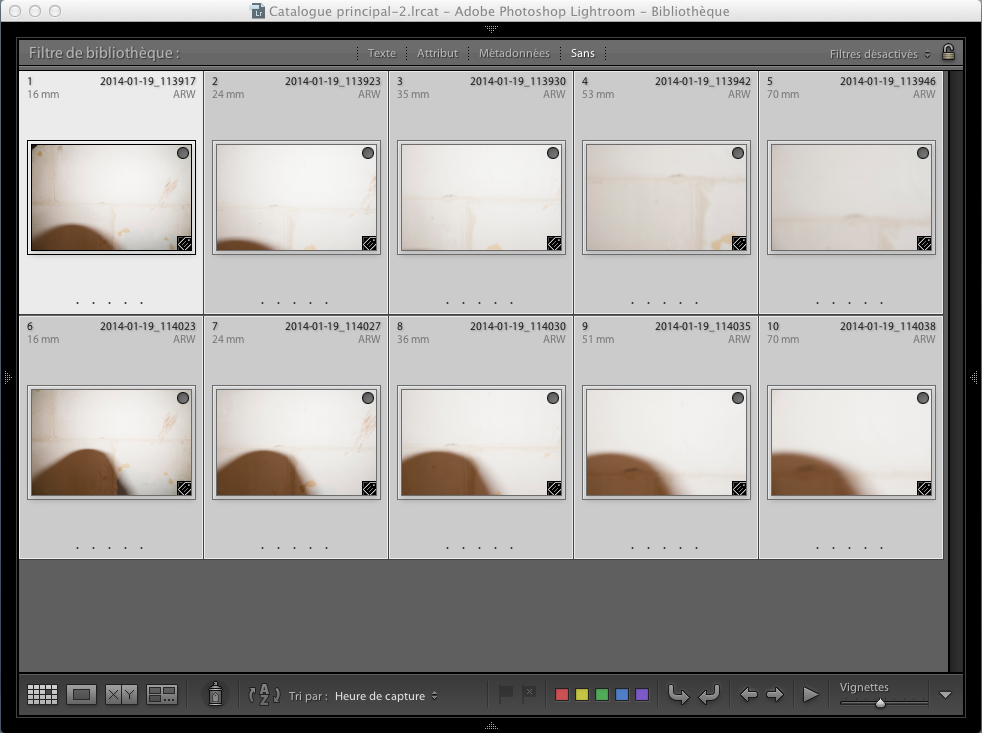
Task: Open Compare (X|Y) view
Action: 121,694
